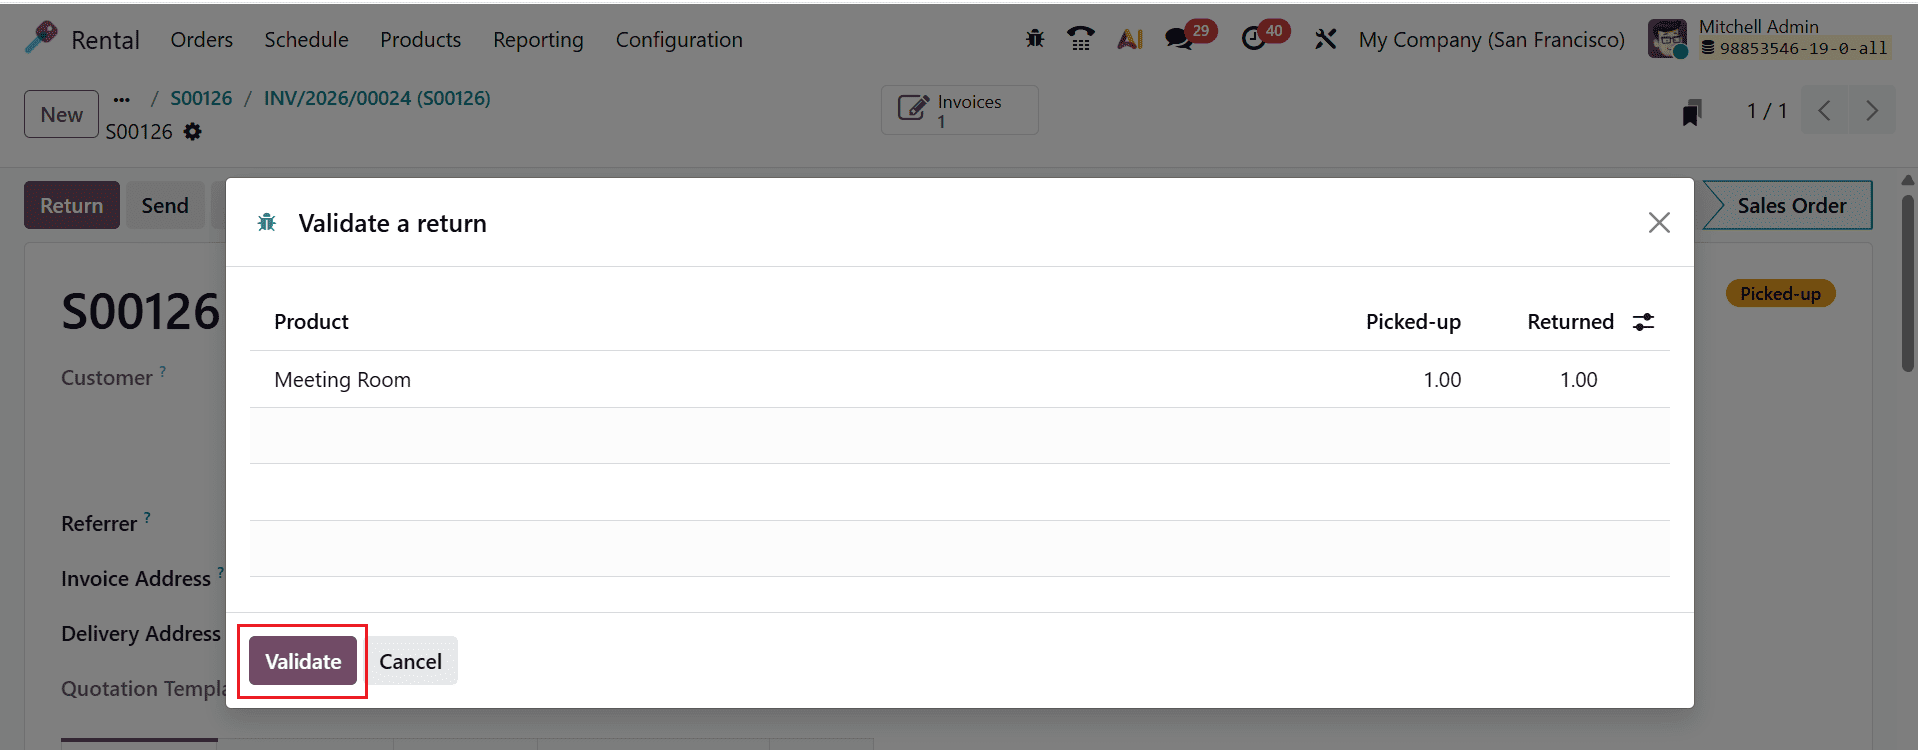Create a new record with New button

(60, 113)
